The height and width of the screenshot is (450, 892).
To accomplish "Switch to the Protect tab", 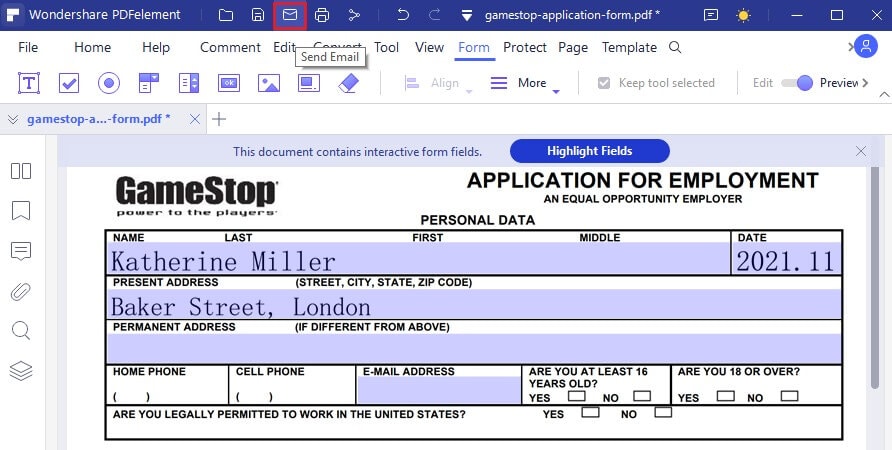I will coord(525,47).
